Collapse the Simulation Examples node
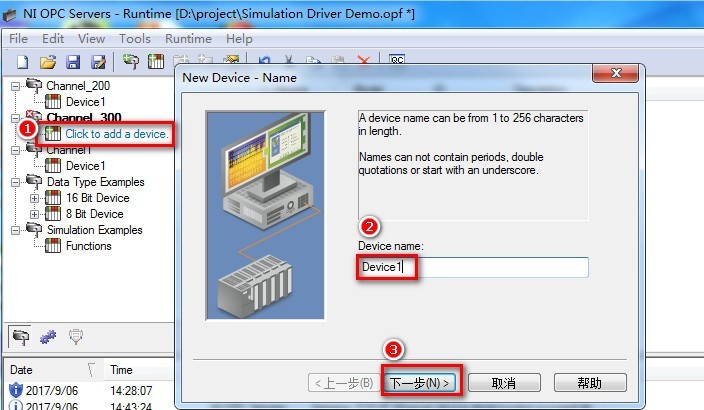The width and height of the screenshot is (704, 410). coord(15,230)
